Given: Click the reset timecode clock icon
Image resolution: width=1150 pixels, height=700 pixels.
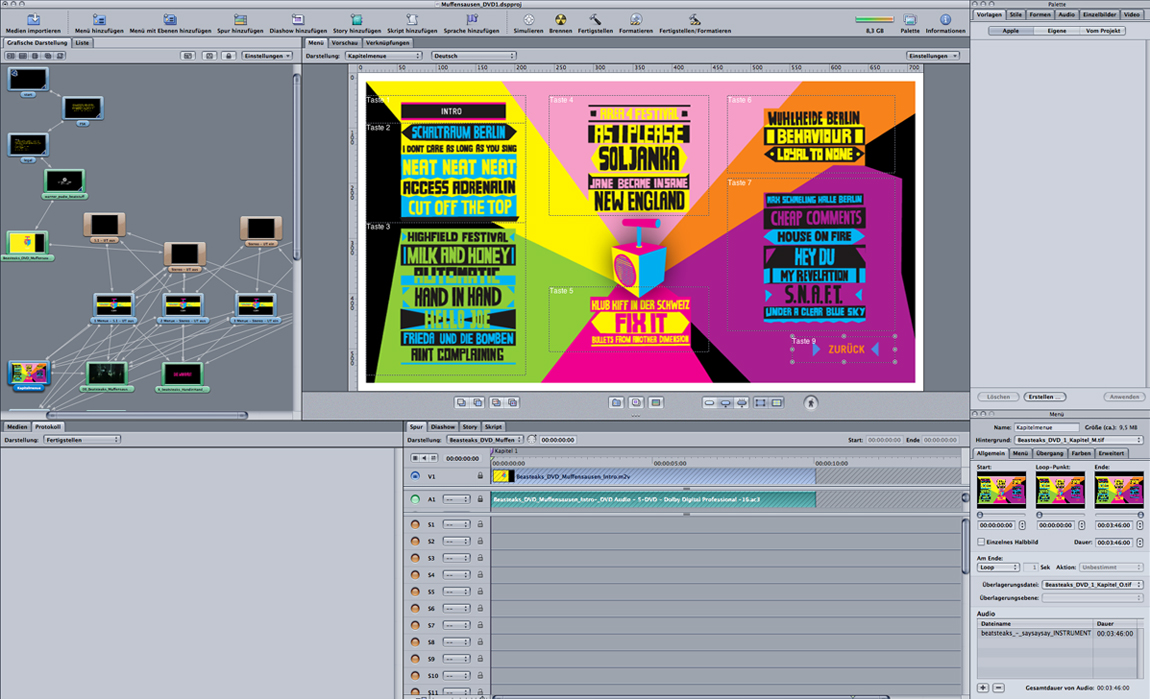Looking at the screenshot, I should 532,440.
